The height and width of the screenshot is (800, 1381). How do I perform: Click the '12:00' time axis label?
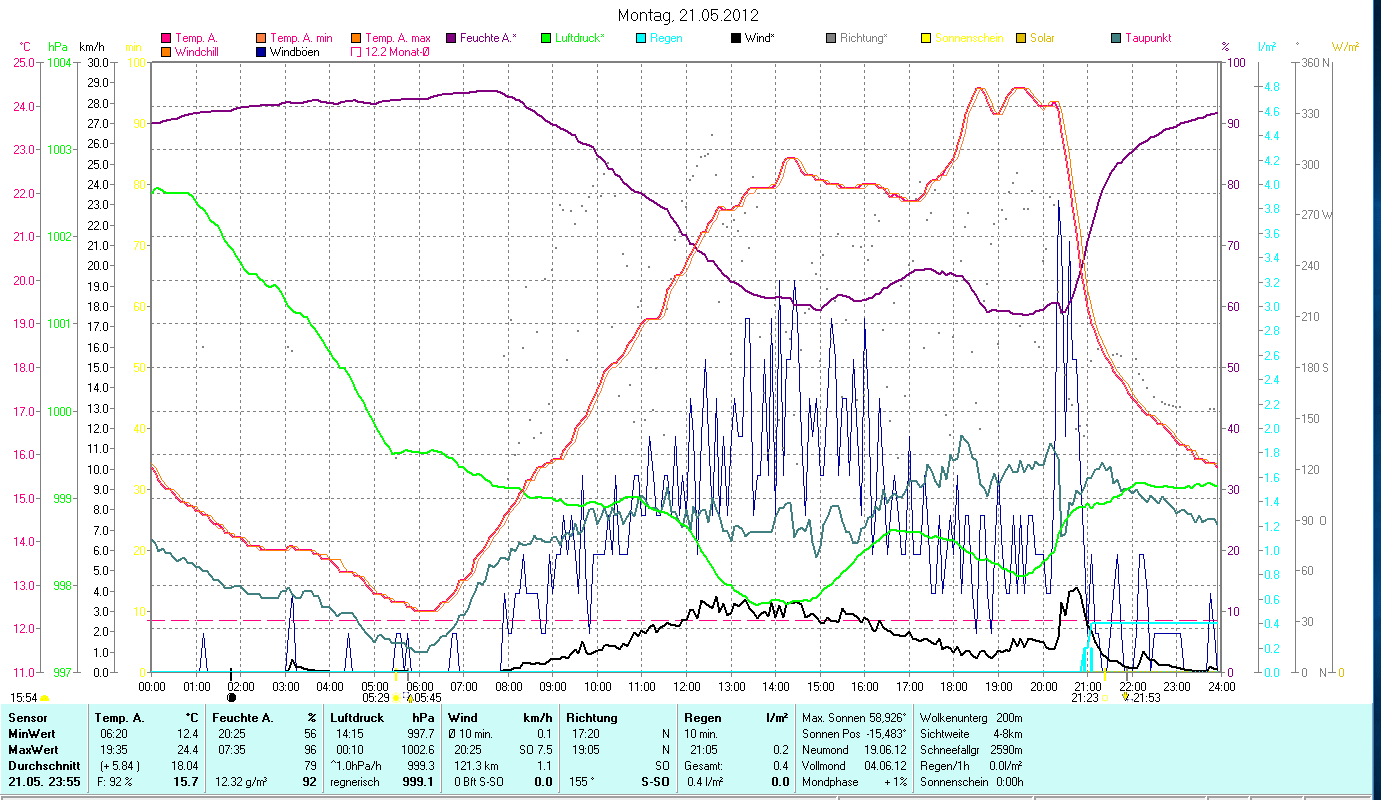click(687, 687)
